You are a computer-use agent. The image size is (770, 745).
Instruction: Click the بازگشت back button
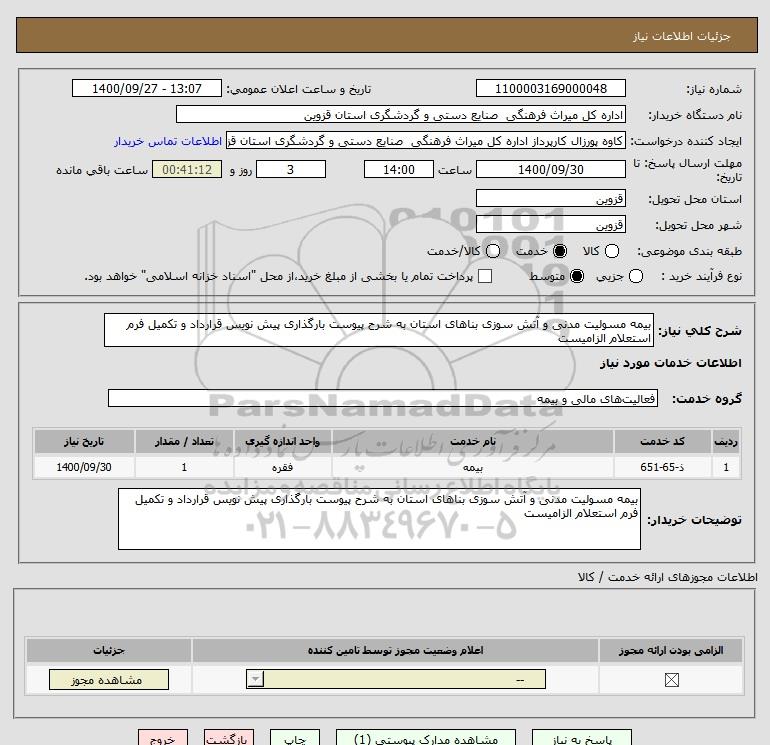229,738
